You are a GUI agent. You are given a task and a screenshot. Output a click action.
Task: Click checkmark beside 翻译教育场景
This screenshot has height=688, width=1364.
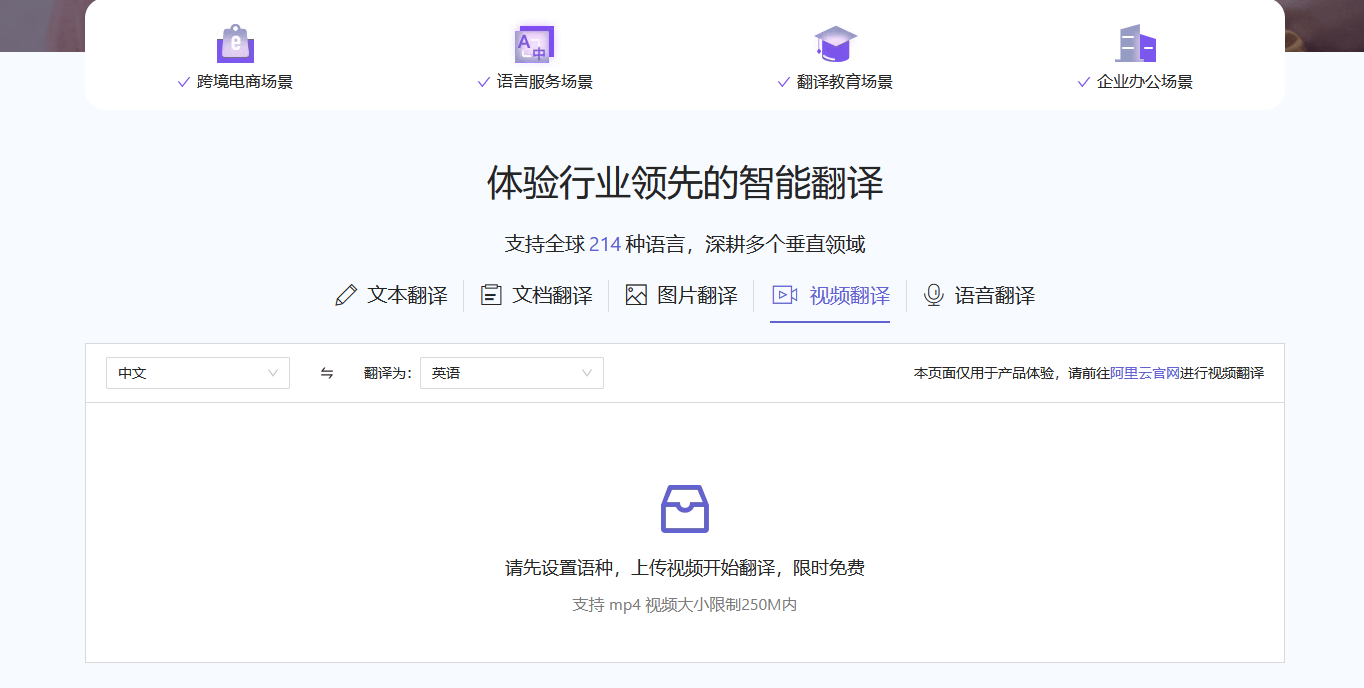pyautogui.click(x=784, y=82)
